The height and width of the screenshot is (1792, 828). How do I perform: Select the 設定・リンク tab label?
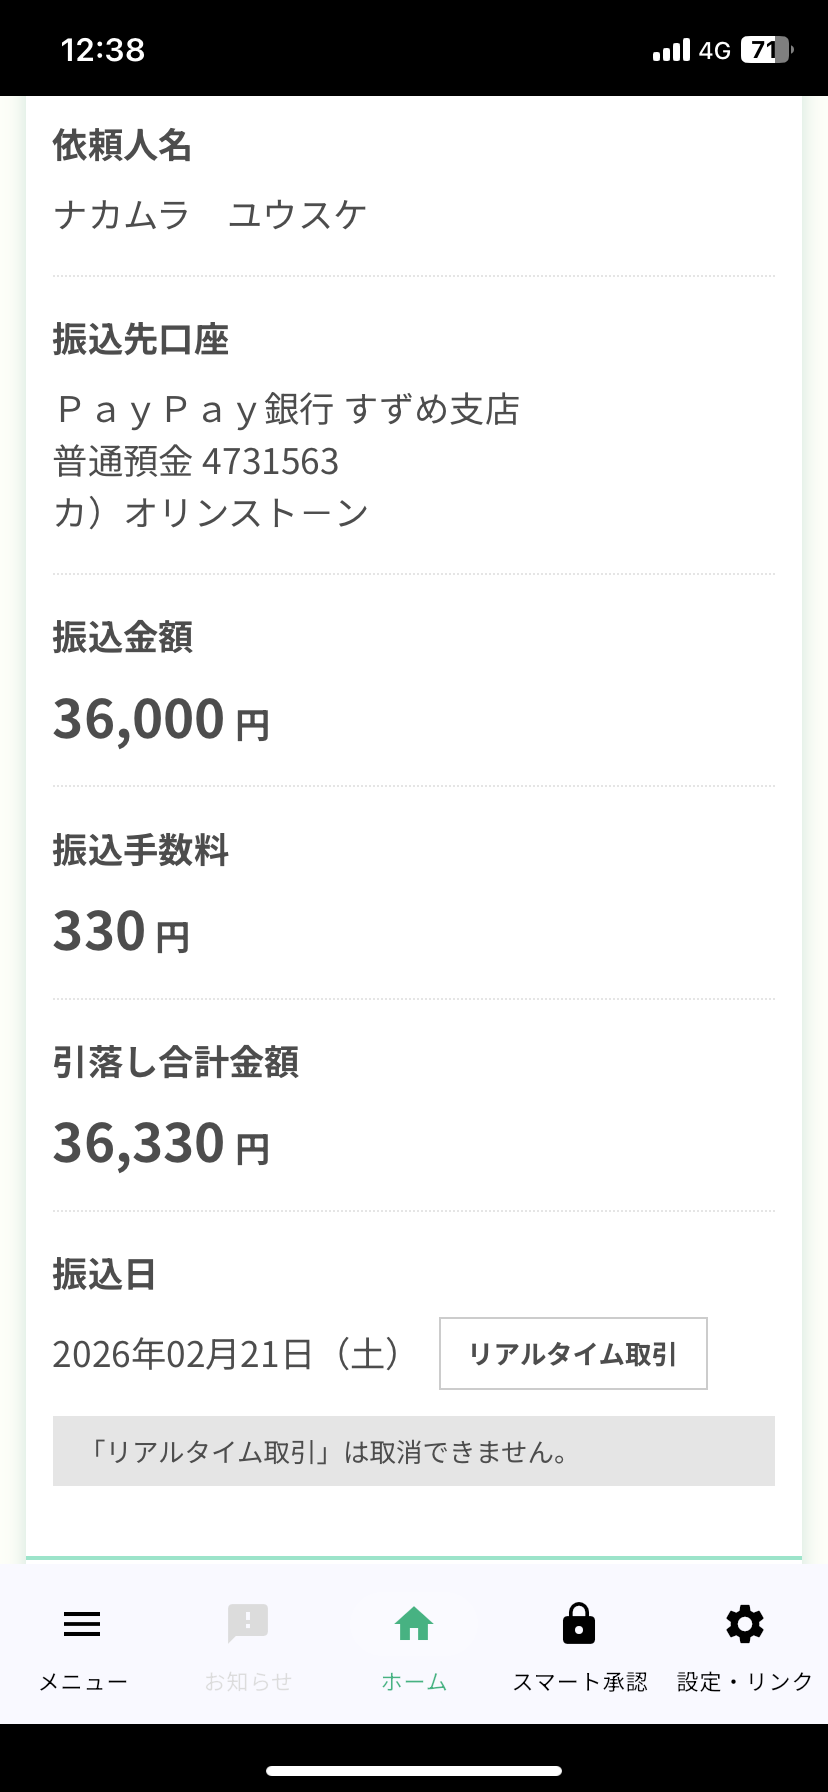coord(745,1682)
